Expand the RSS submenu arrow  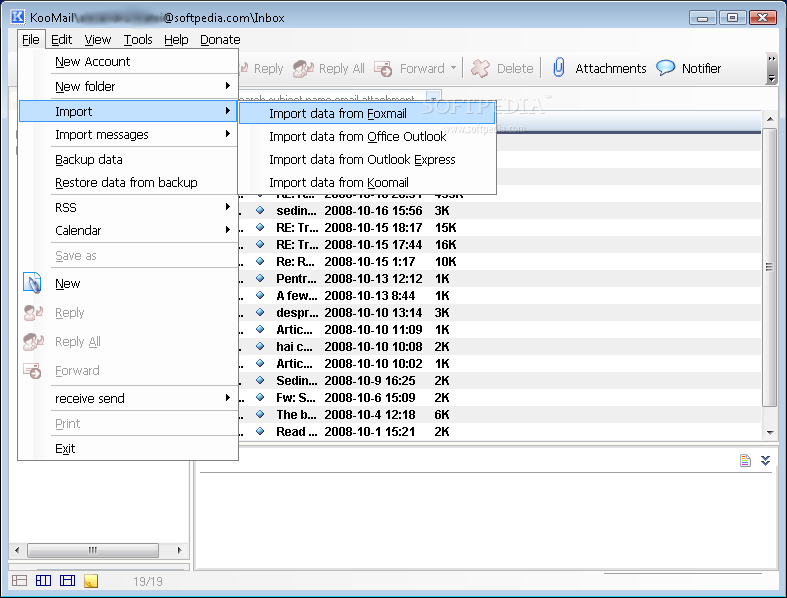pos(228,207)
